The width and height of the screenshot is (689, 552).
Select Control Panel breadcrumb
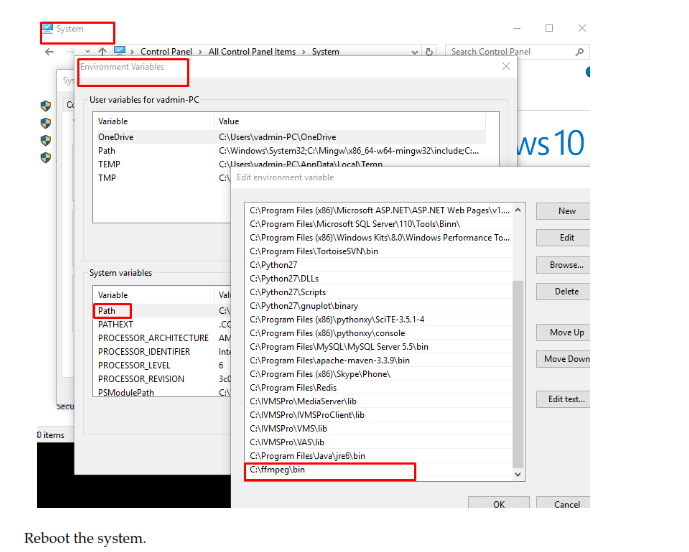(x=166, y=52)
